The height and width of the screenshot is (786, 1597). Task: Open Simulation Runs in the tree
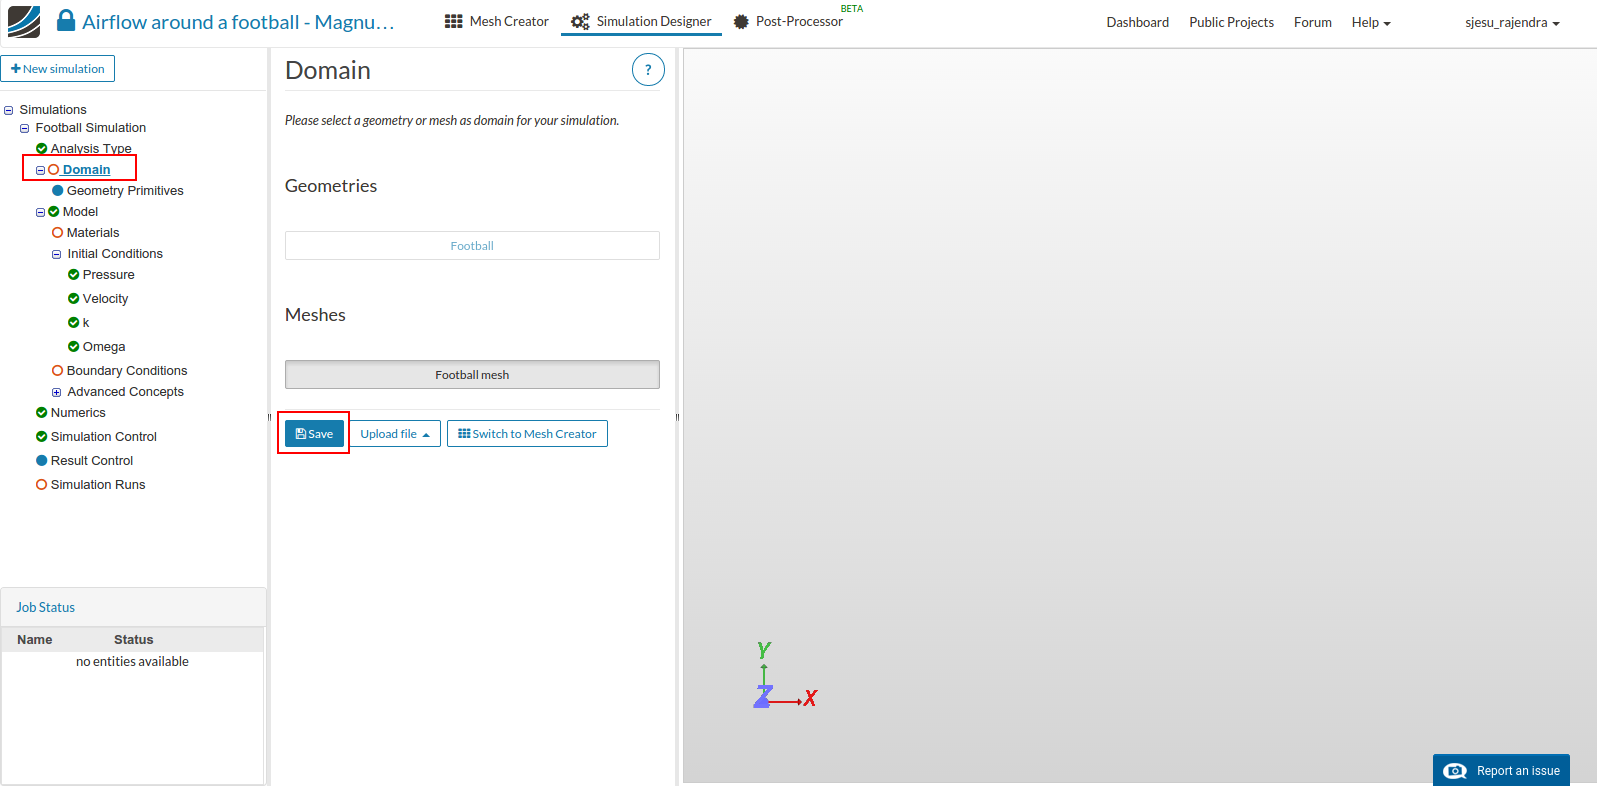point(98,485)
